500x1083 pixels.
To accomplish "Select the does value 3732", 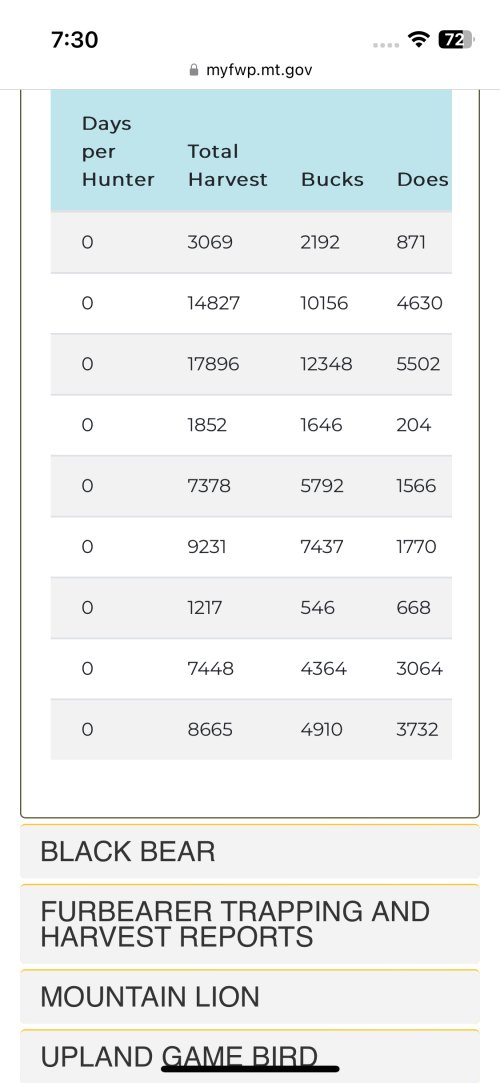I will pyautogui.click(x=417, y=729).
